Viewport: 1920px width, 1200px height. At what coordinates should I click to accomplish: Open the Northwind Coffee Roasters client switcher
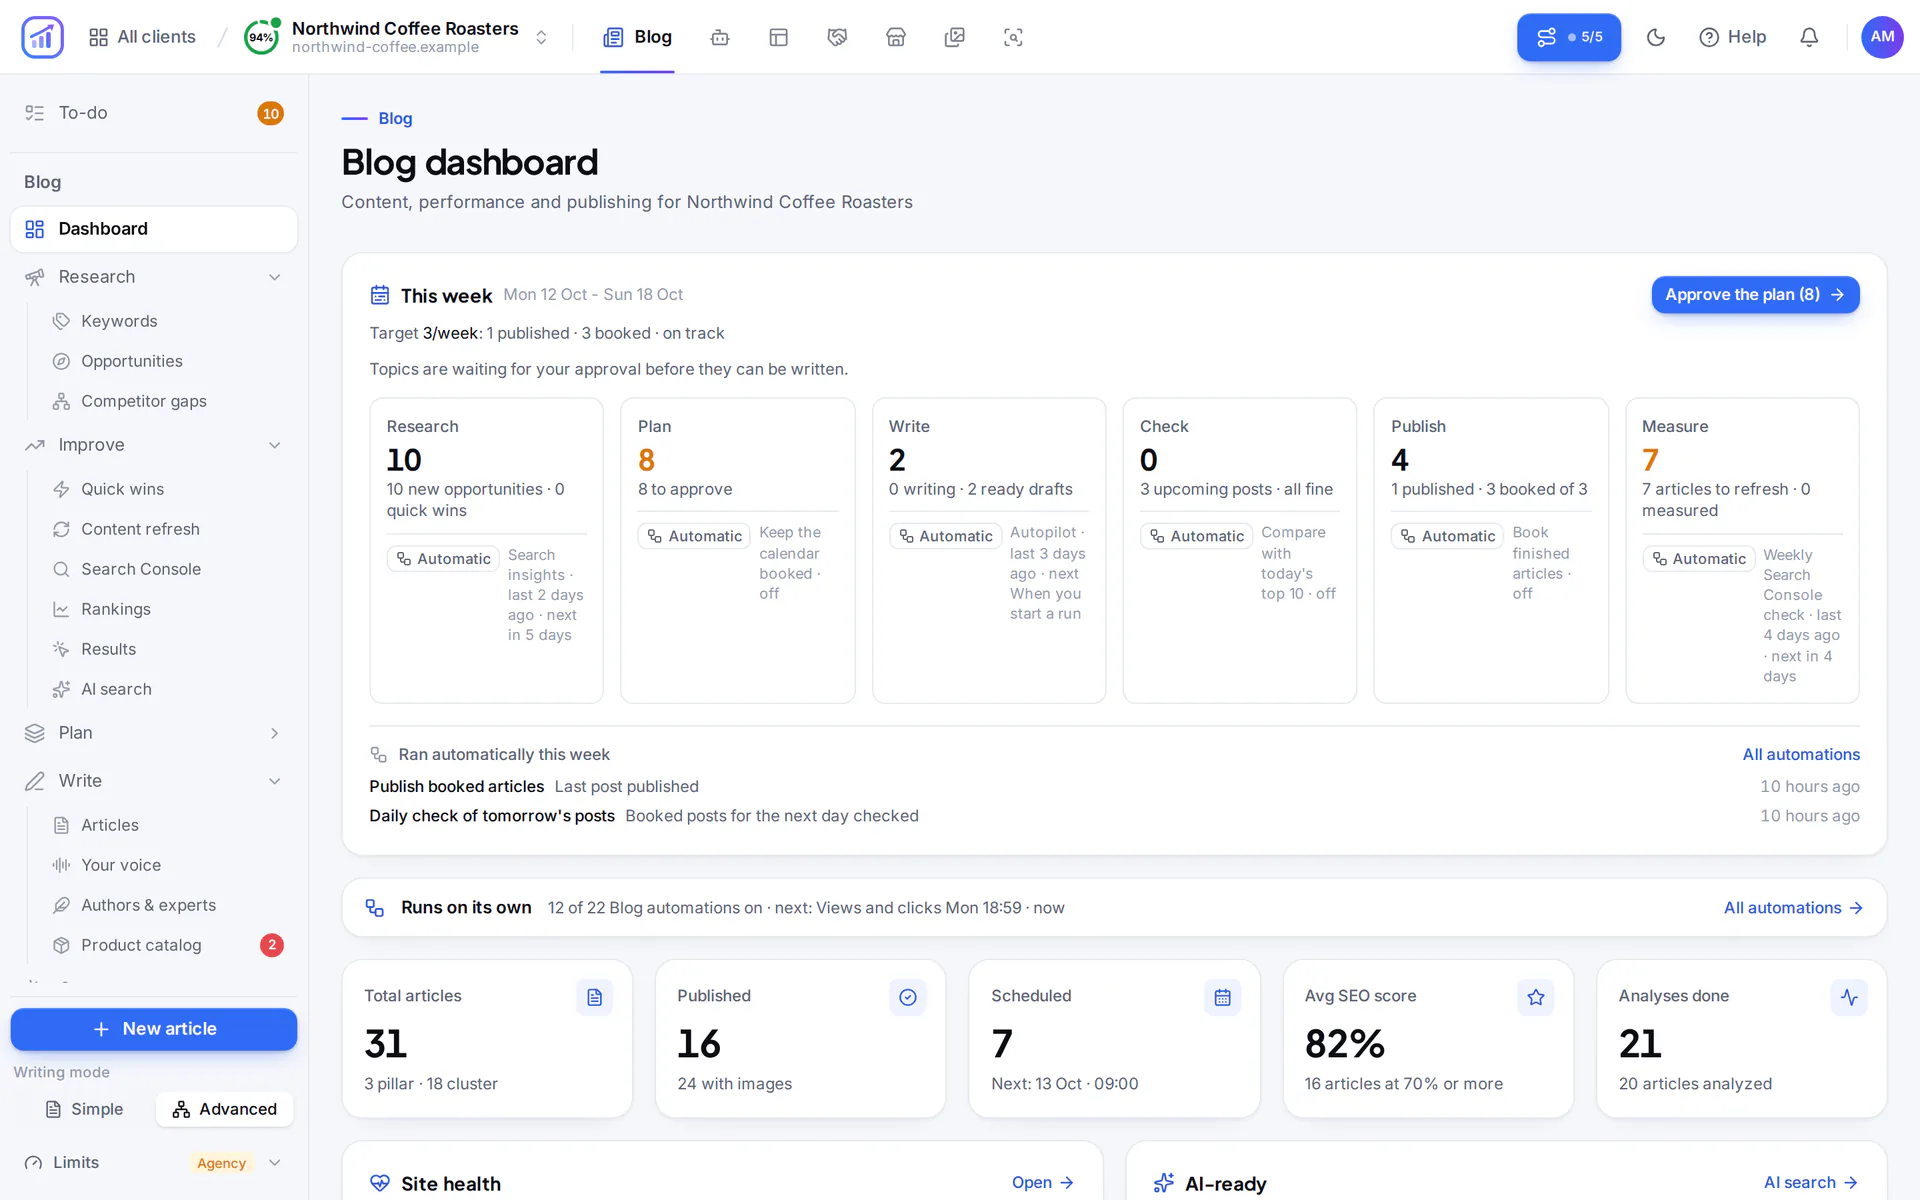point(398,37)
